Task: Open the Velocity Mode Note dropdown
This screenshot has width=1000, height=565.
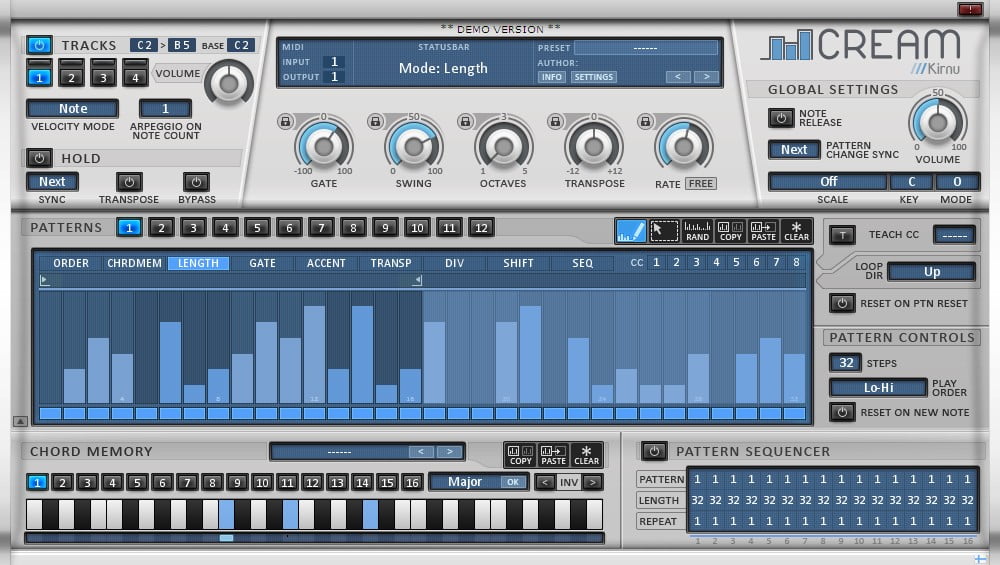Action: point(72,108)
